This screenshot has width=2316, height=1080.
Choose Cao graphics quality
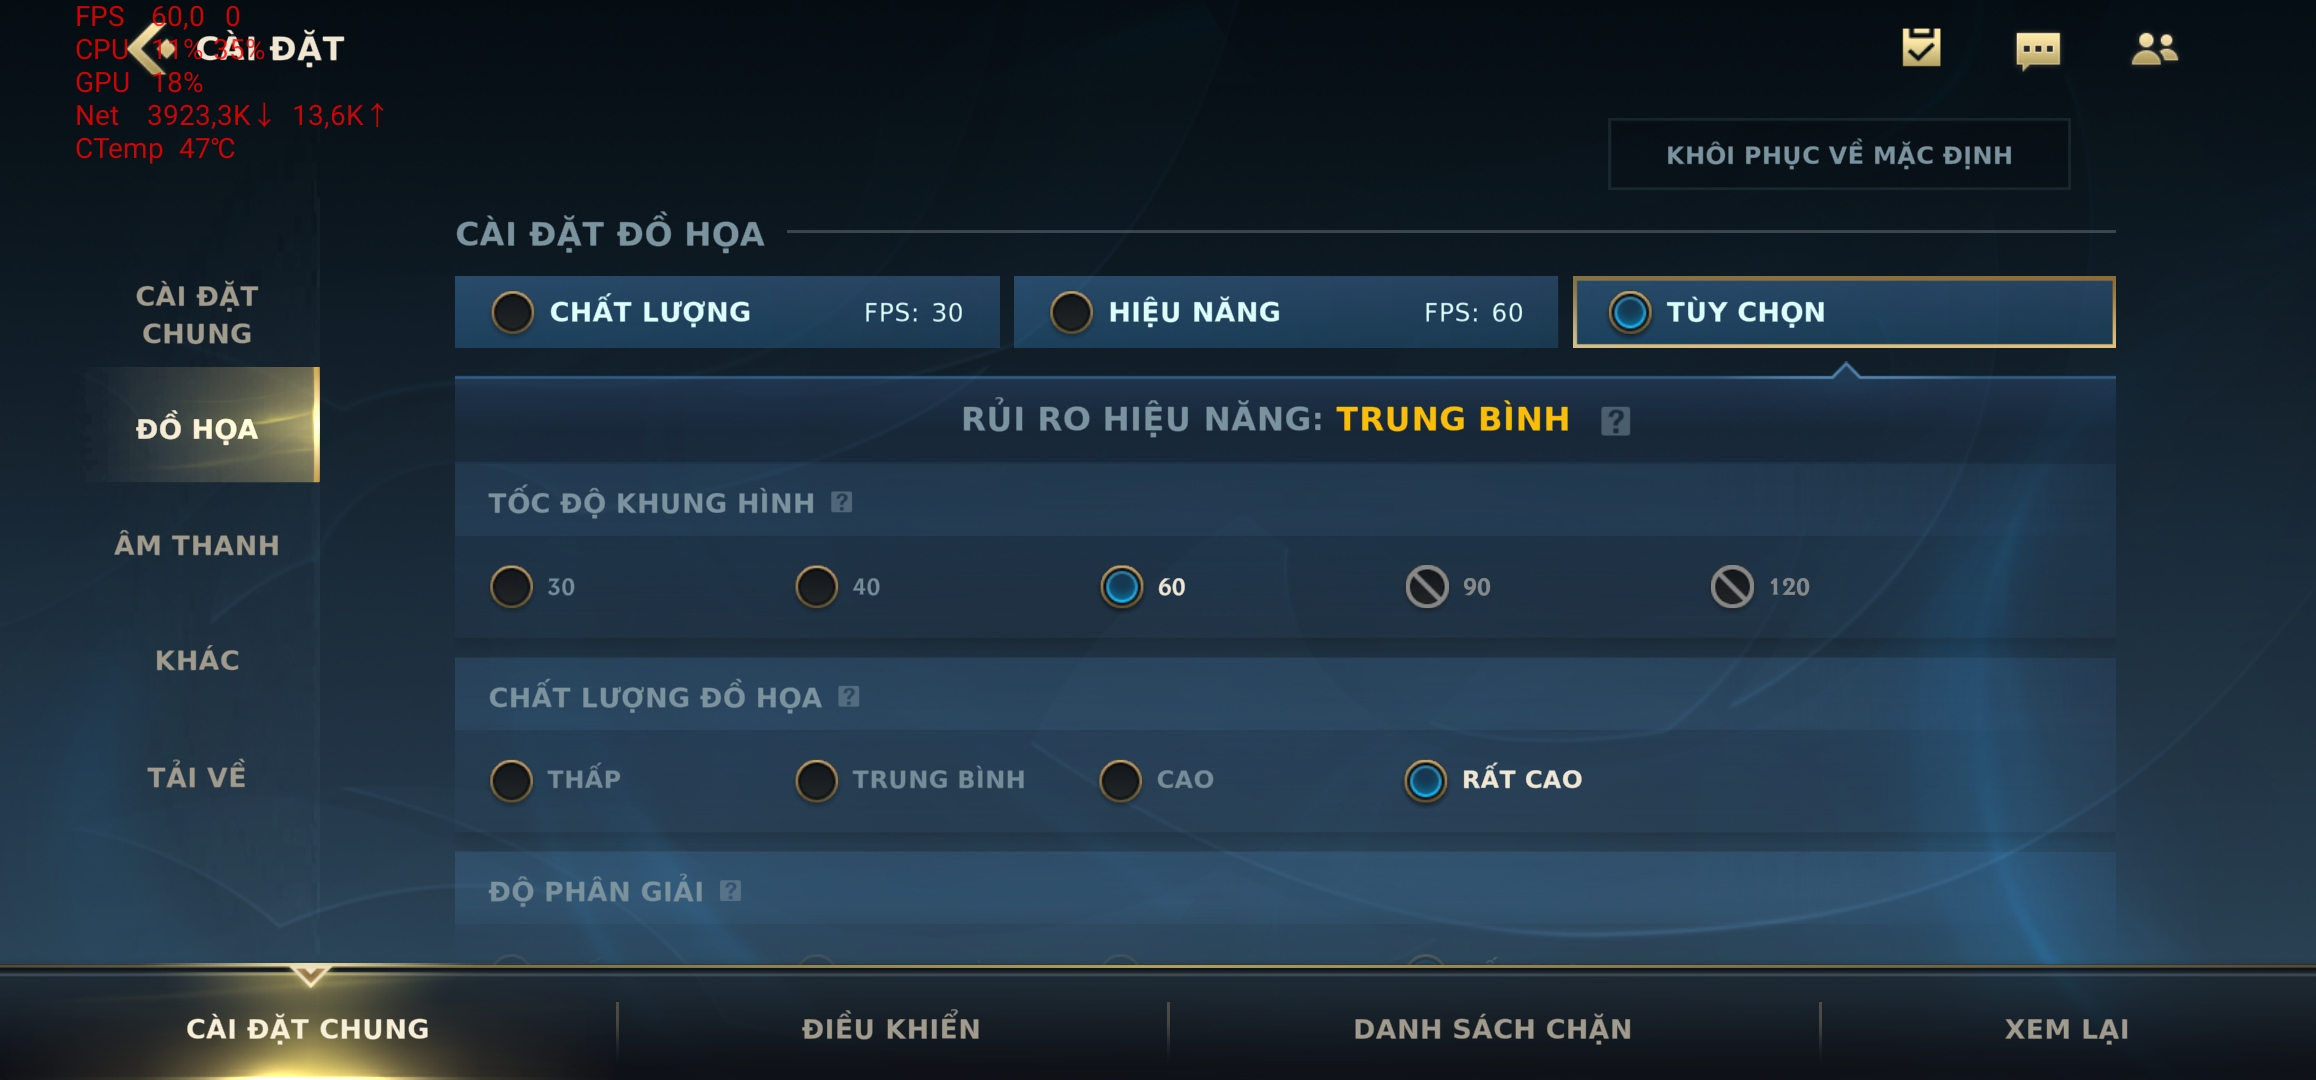click(1156, 780)
